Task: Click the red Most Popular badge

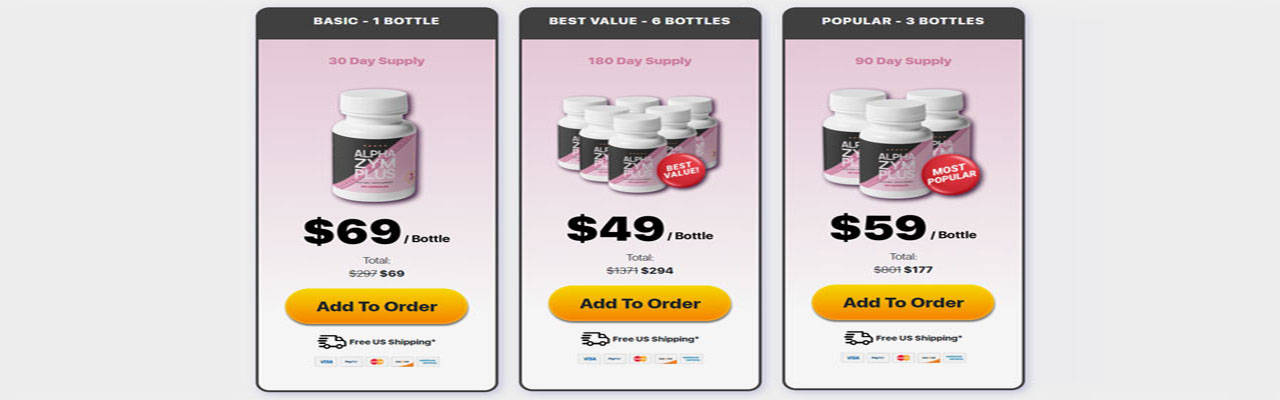Action: point(950,174)
